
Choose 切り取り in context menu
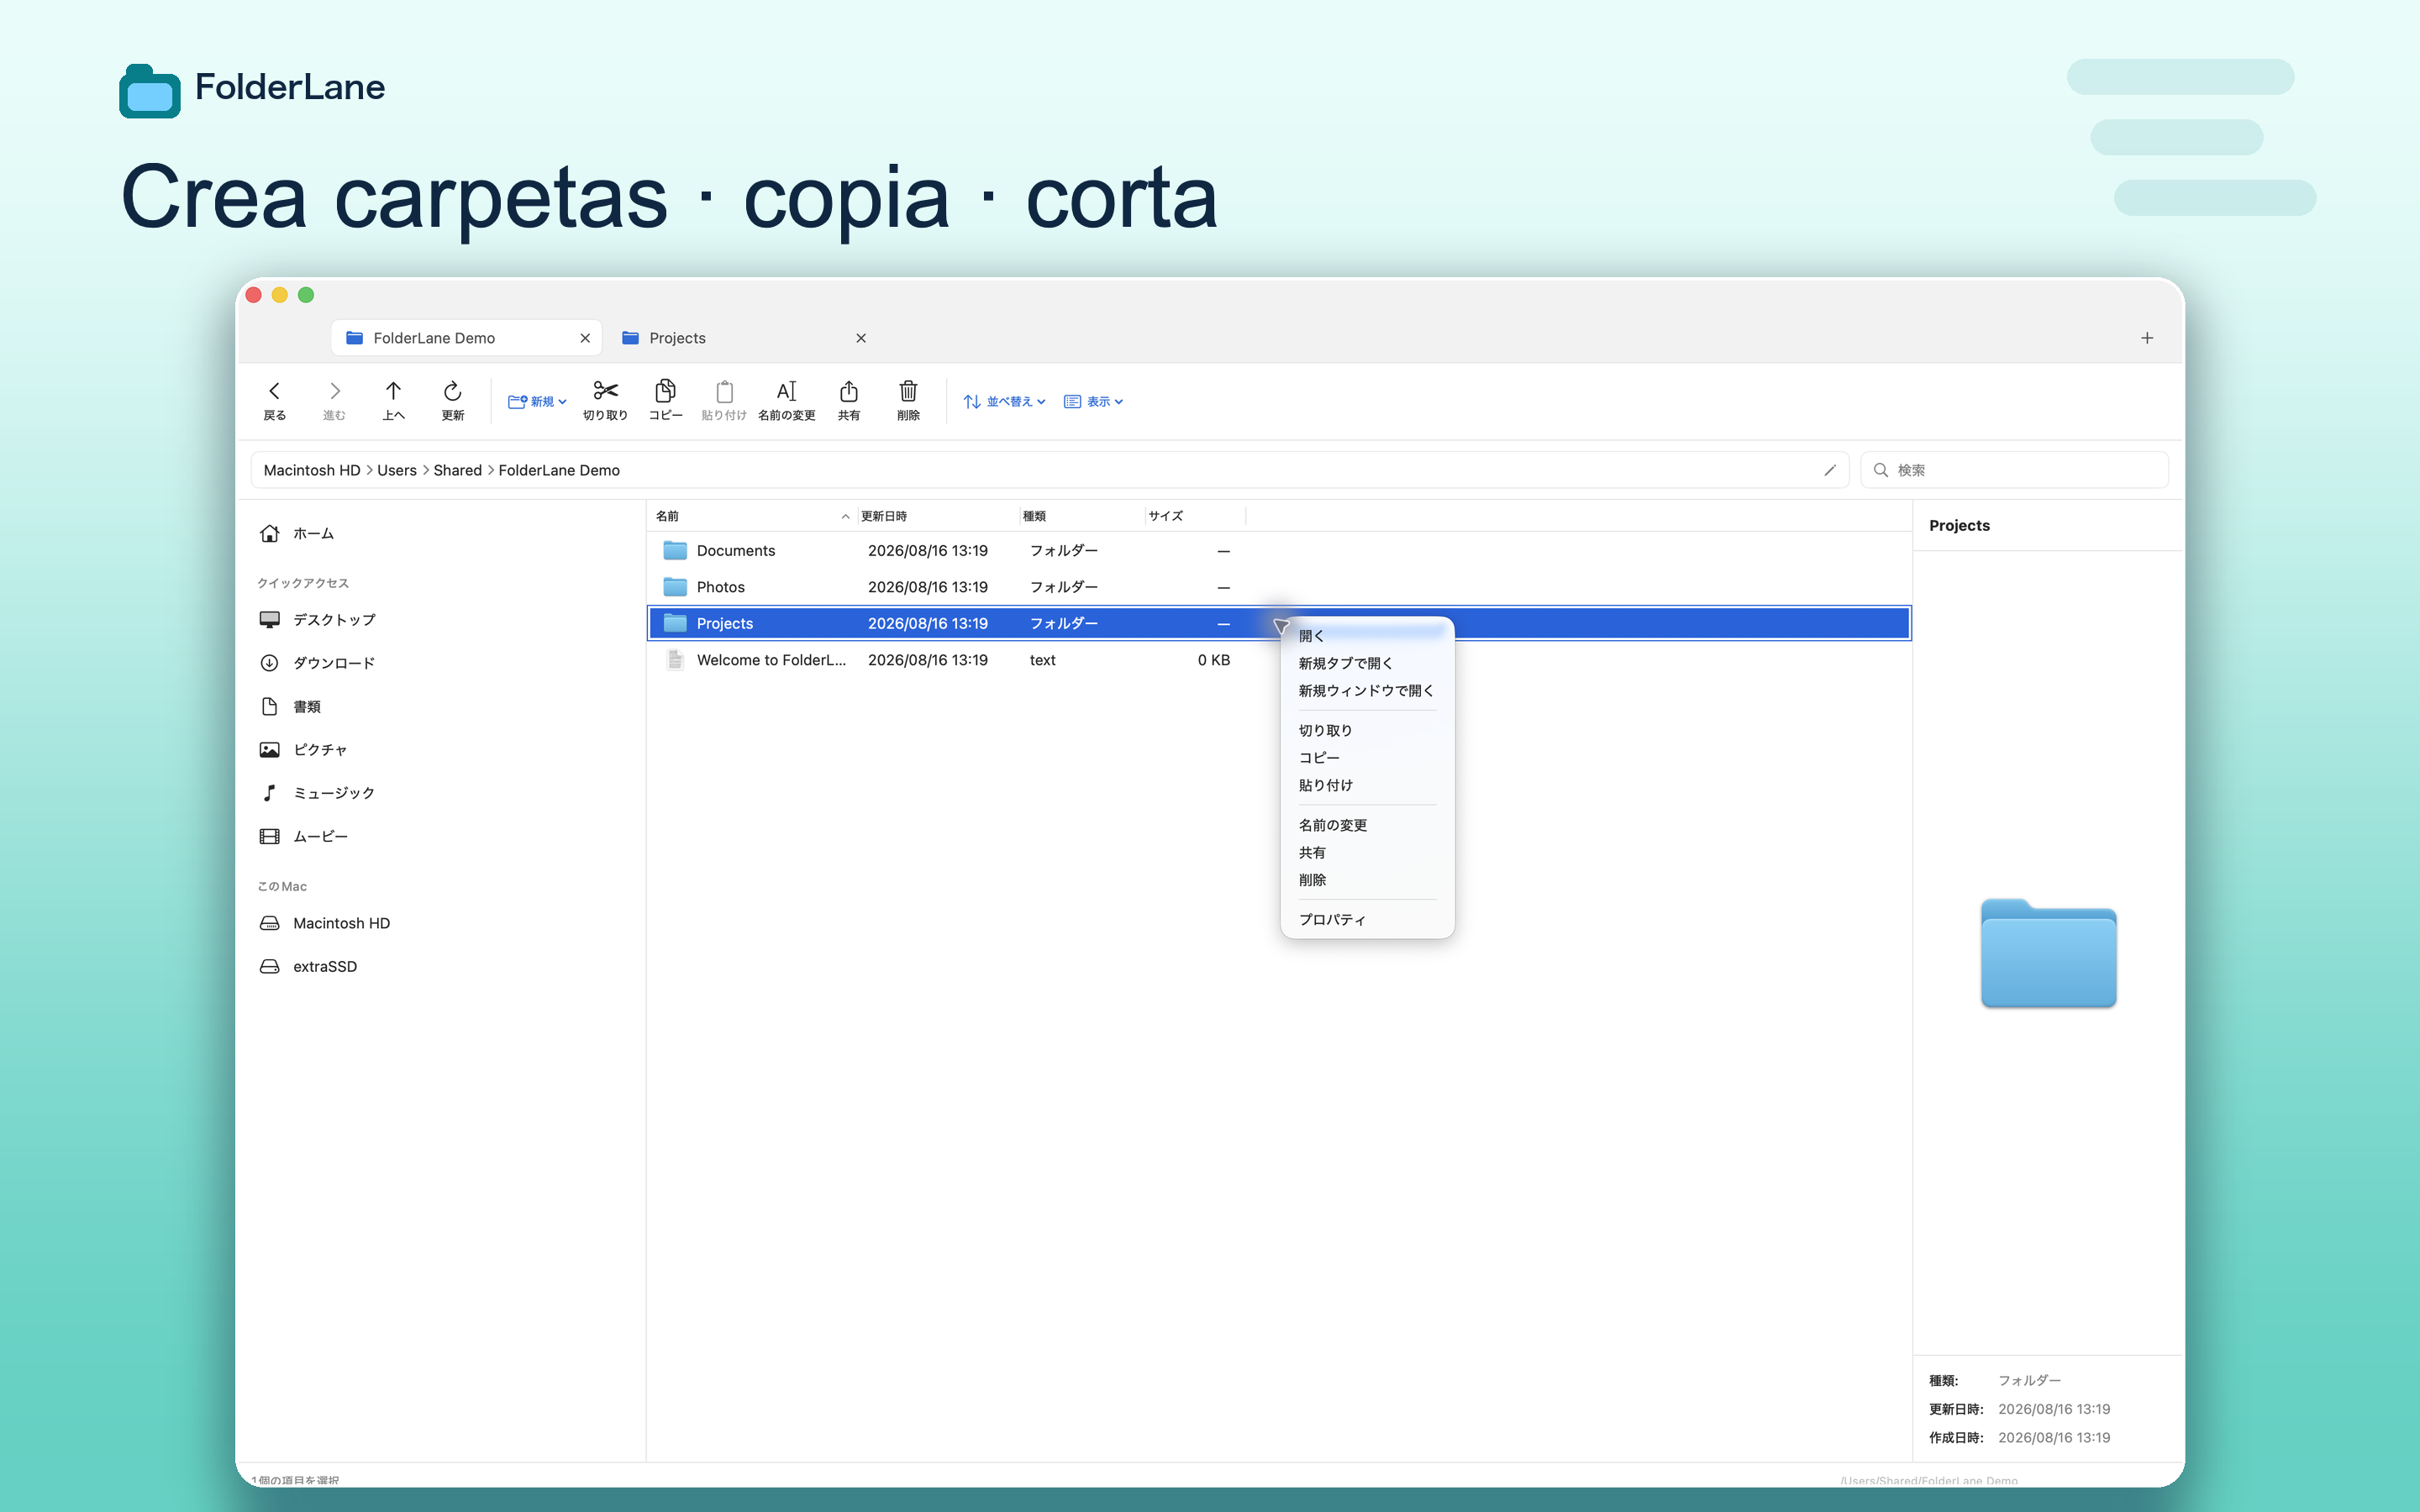point(1367,731)
